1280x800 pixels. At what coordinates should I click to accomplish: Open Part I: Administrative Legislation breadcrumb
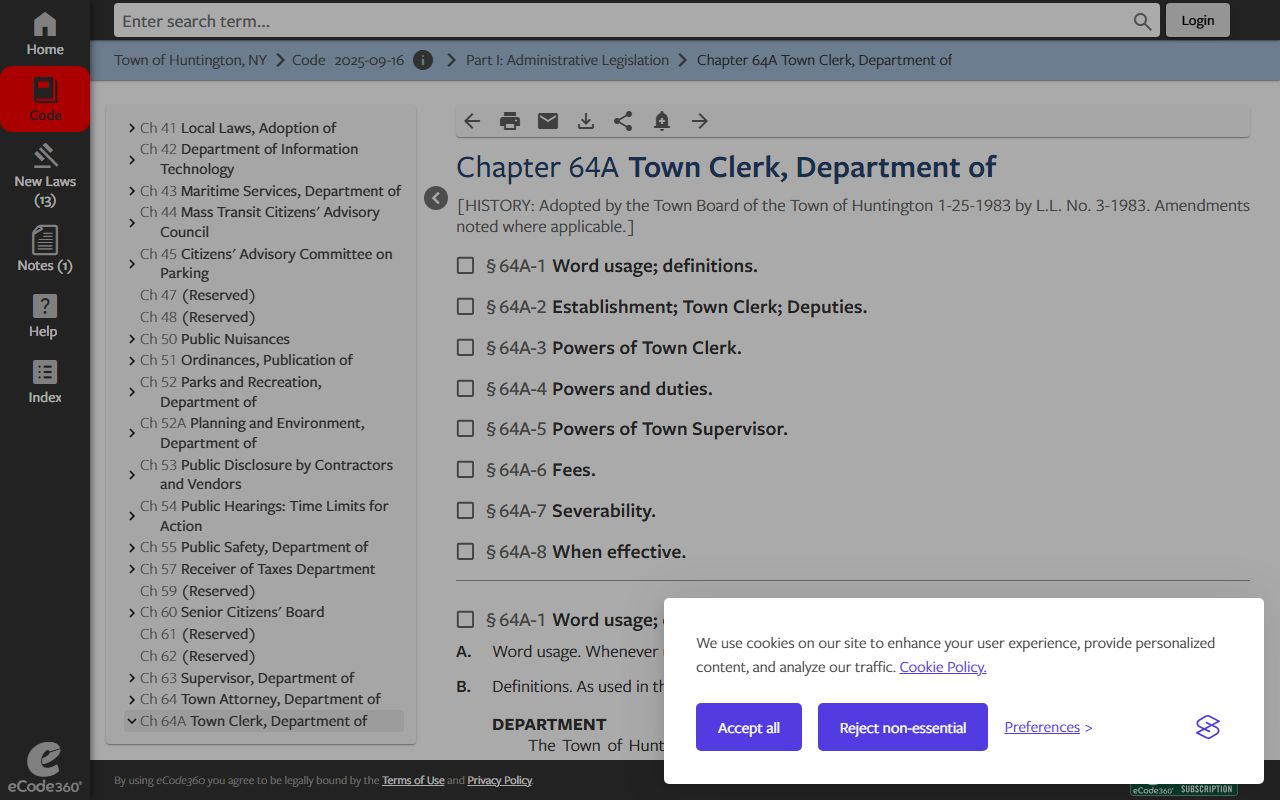point(567,60)
